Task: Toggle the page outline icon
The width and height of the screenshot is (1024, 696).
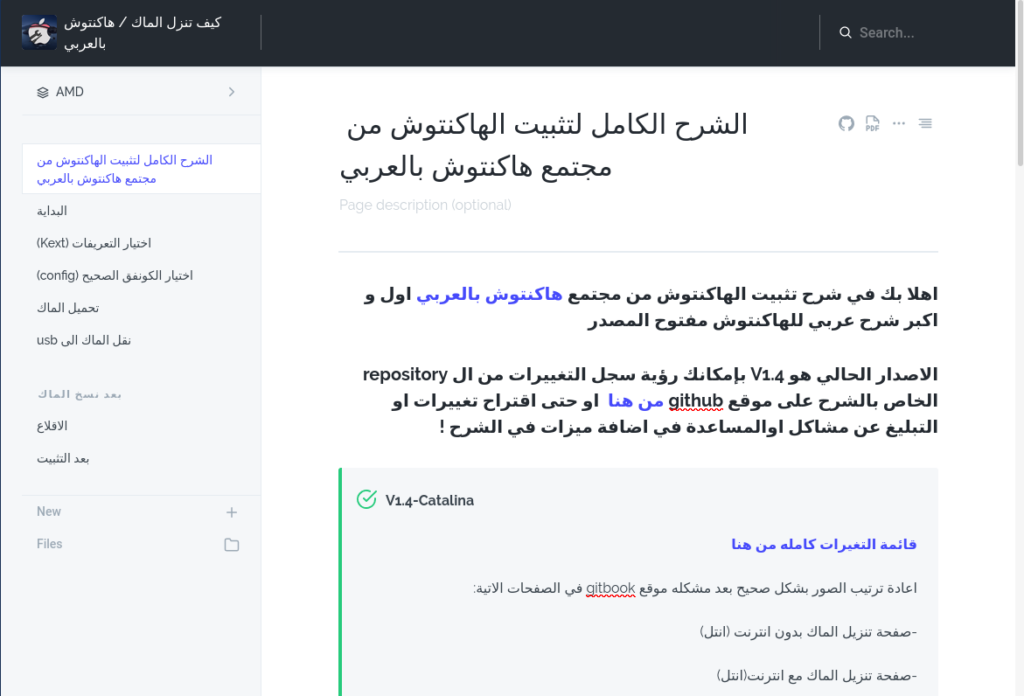Action: pyautogui.click(x=925, y=124)
